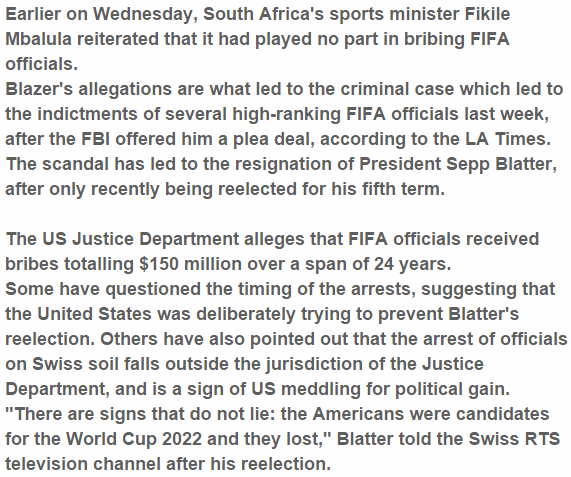The image size is (571, 477).
Task: Click "officials." ending the first paragraph
Action: click(x=42, y=64)
